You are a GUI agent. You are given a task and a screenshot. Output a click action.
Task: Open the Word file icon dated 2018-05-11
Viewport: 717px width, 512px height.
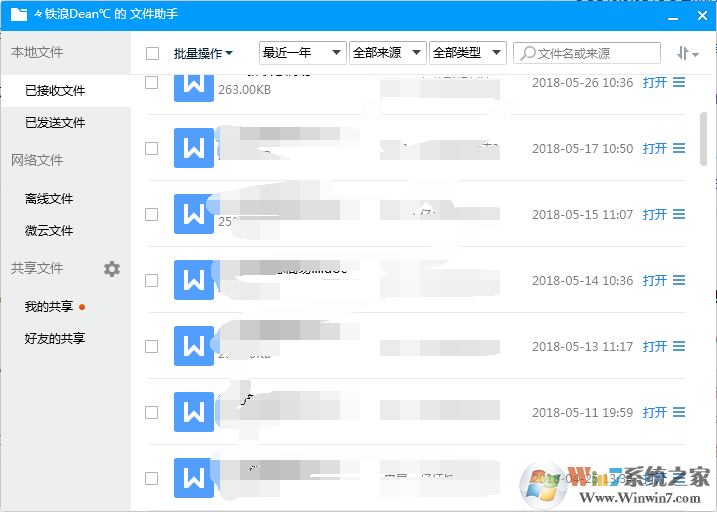(194, 412)
